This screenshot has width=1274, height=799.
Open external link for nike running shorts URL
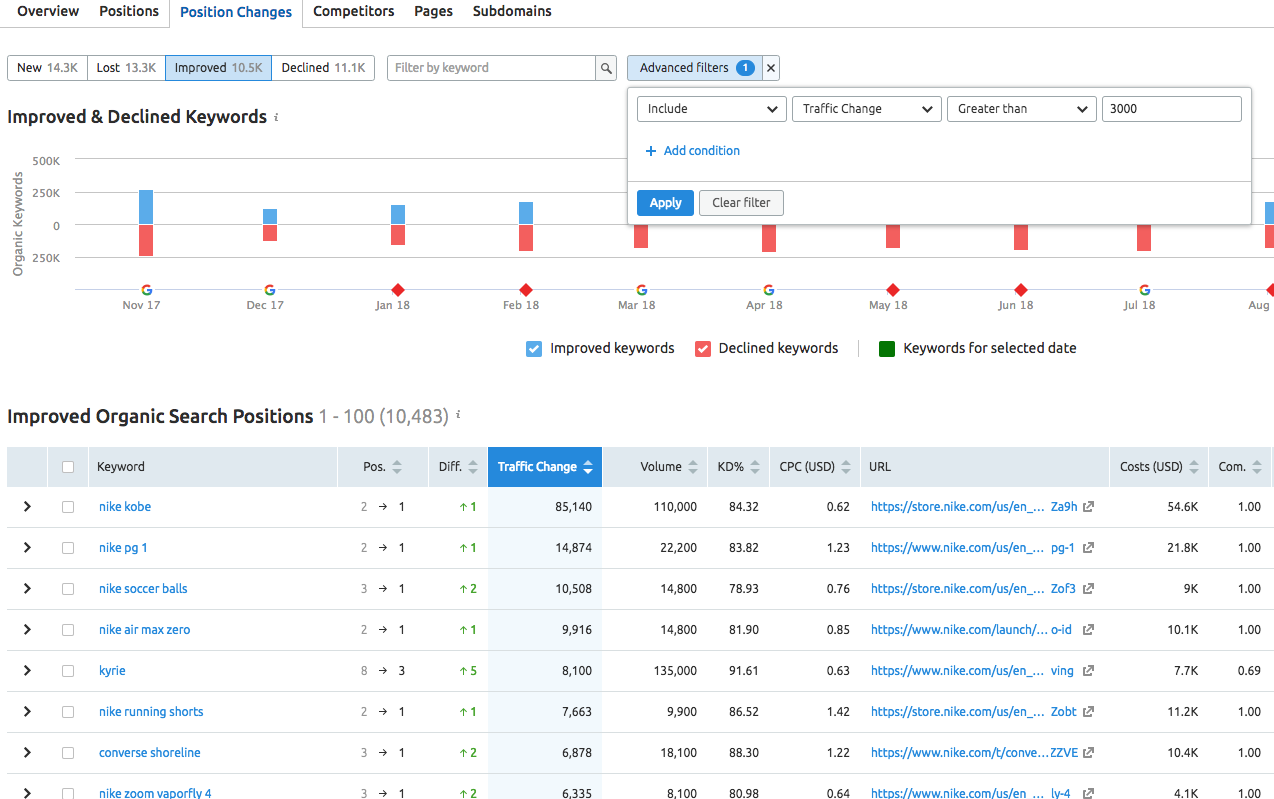click(1089, 712)
